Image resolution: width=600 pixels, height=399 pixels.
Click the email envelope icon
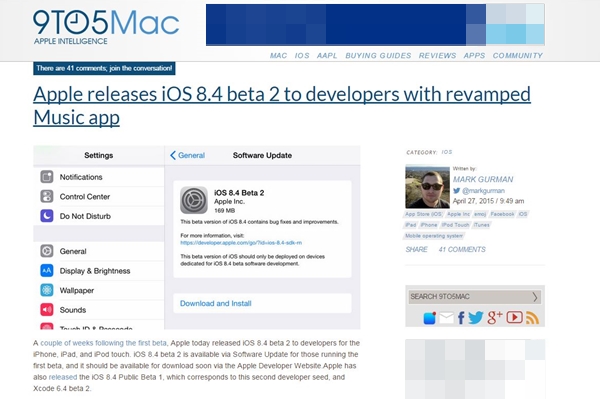(x=446, y=318)
